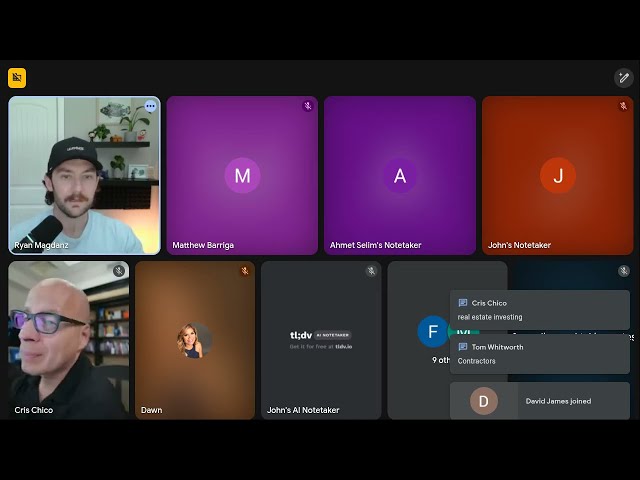The image size is (640, 480).
Task: Click the chat icon beside Cris Chico's message
Action: [x=463, y=303]
